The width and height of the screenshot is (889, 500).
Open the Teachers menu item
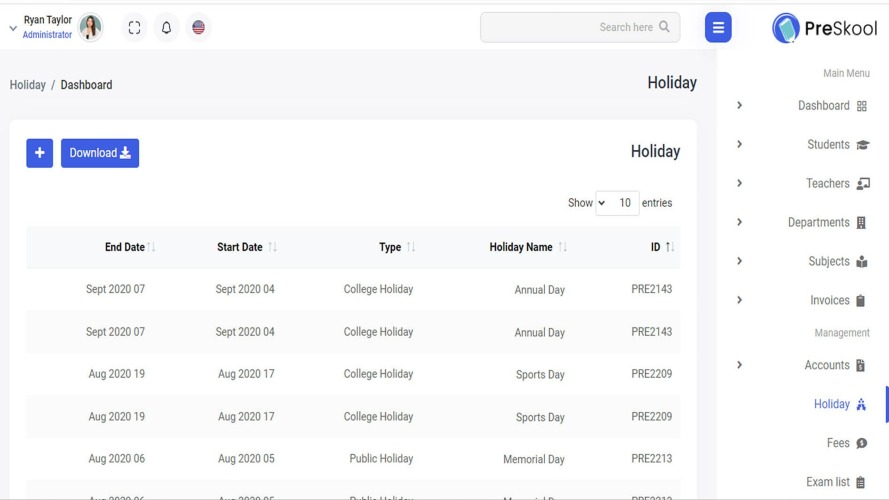pyautogui.click(x=828, y=184)
